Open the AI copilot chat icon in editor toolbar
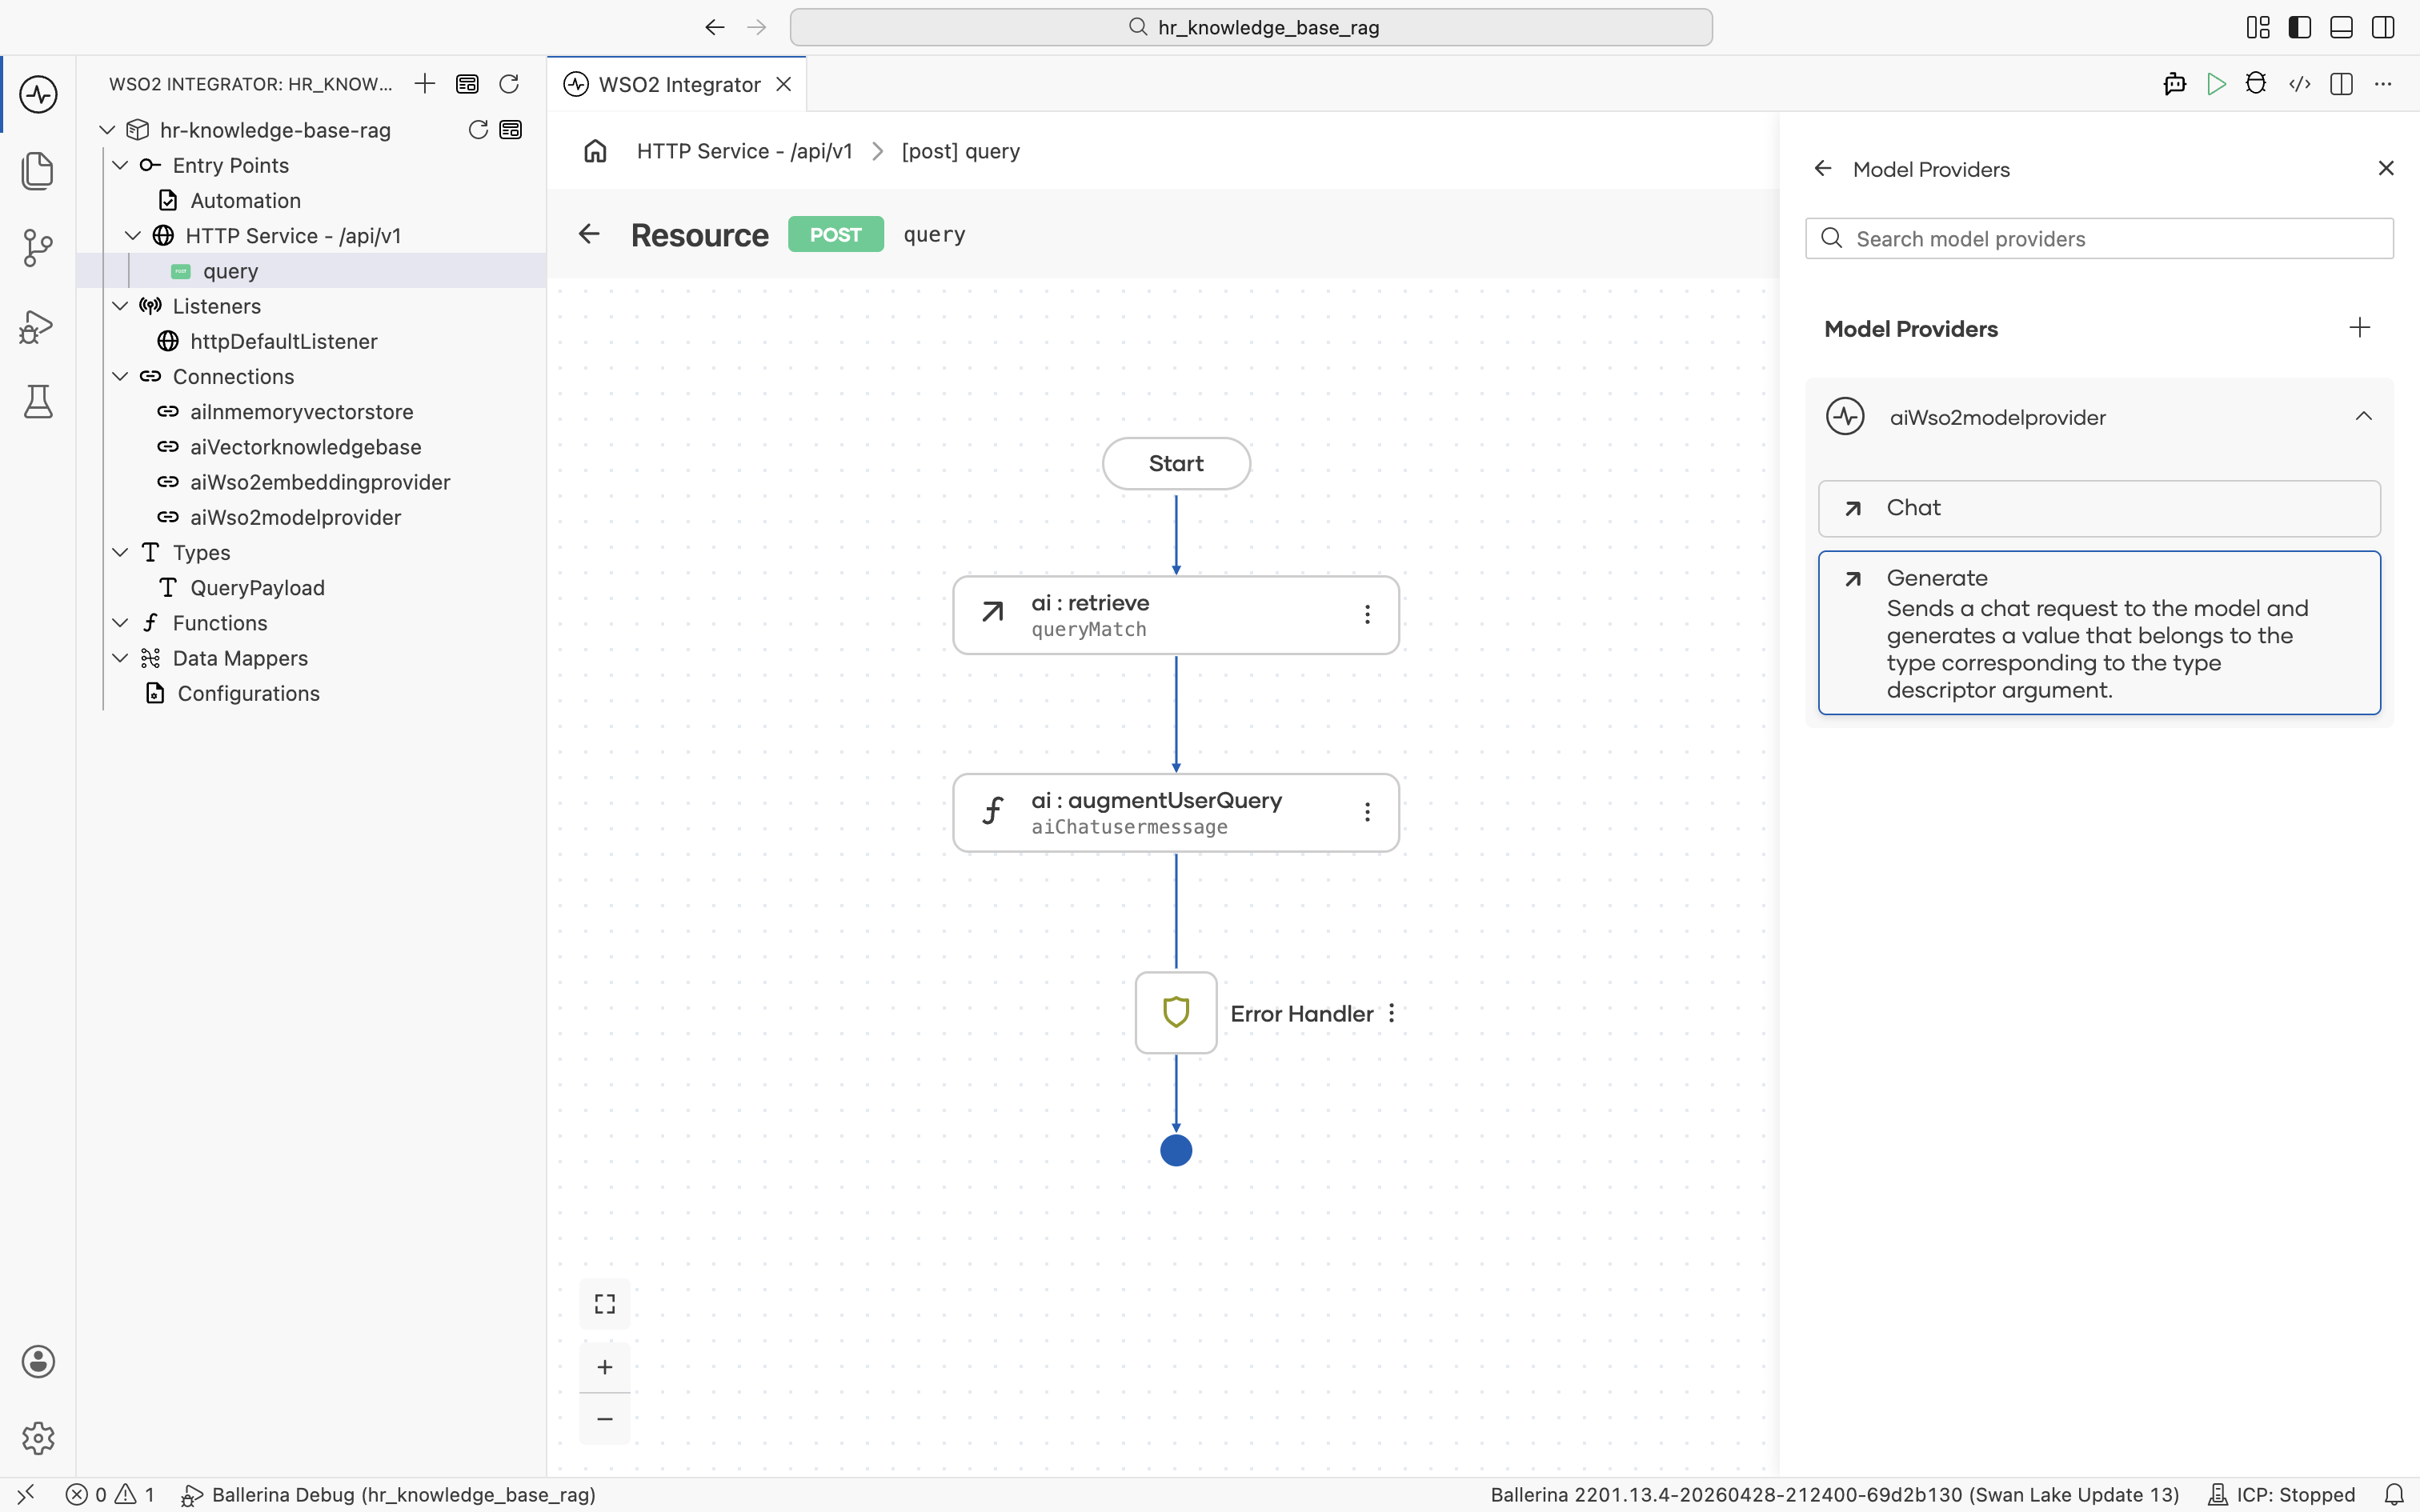 point(2174,84)
